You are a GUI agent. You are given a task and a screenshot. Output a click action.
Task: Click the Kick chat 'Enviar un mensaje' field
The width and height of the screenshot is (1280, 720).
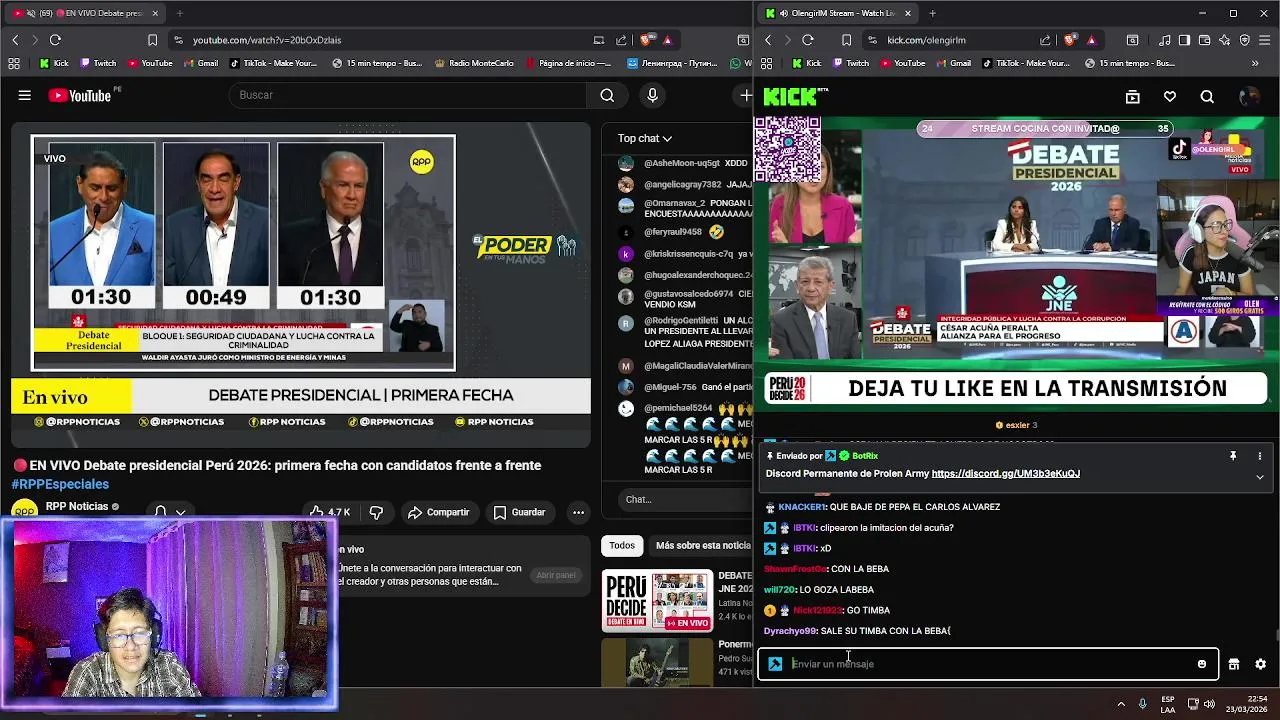[x=988, y=664]
